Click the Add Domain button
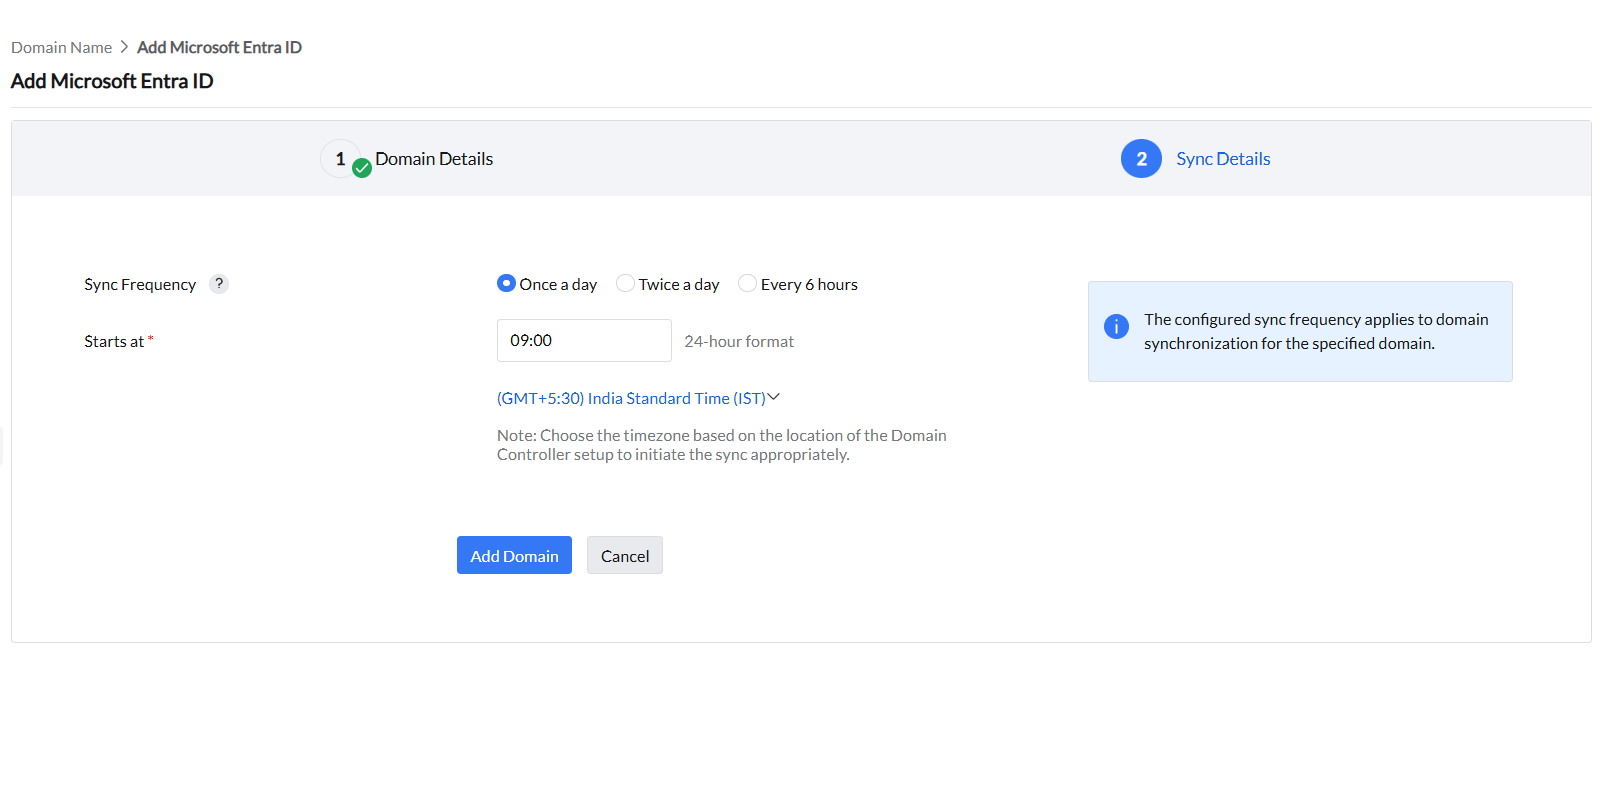The height and width of the screenshot is (786, 1608). tap(514, 555)
